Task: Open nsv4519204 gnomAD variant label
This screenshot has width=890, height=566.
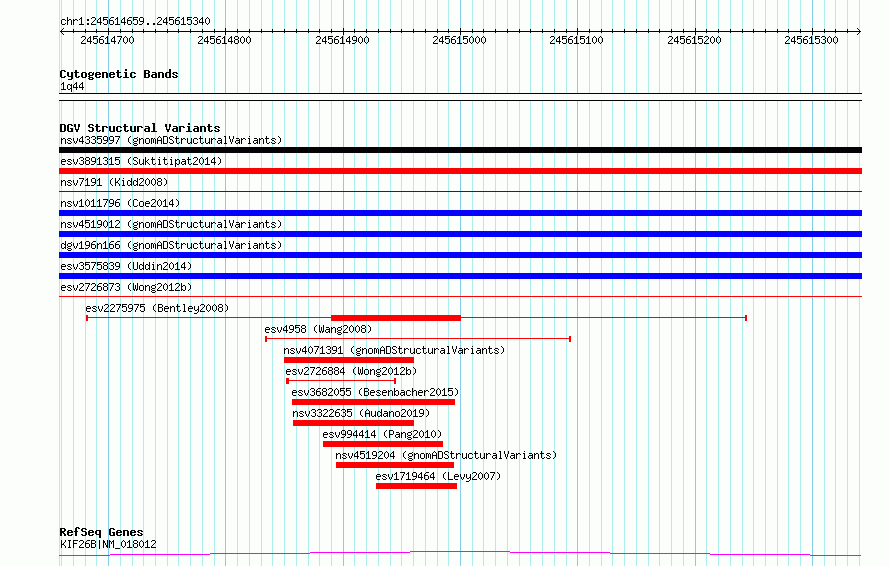Action: 446,455
